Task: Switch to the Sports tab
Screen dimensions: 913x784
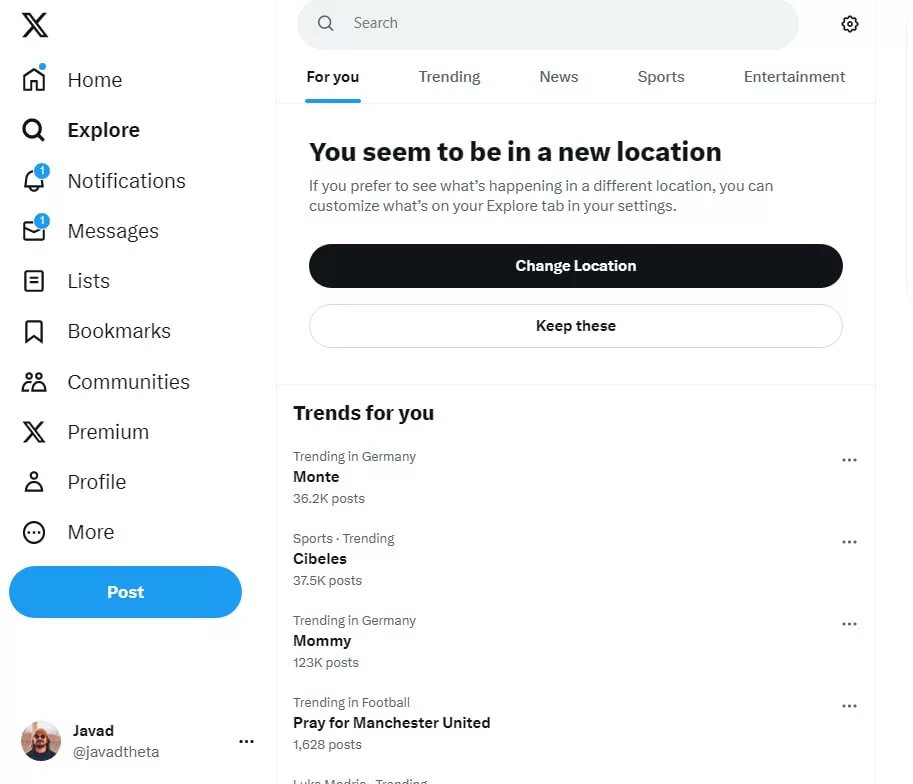Action: [661, 77]
